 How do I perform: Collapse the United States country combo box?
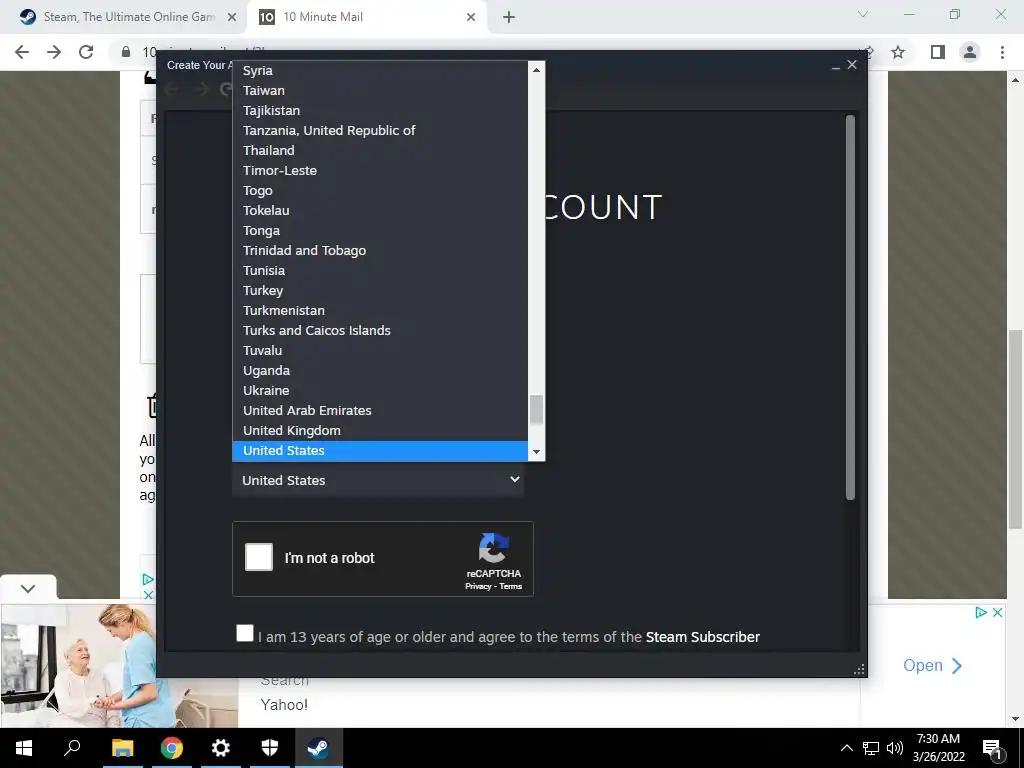pos(378,480)
